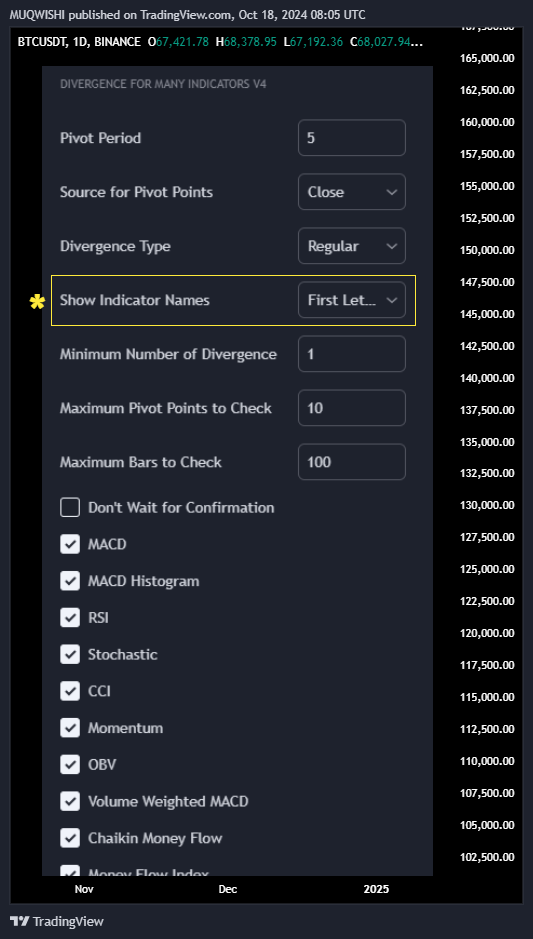Screen dimensions: 533x939
Task: Click the TradingView text link
Action: [x=68, y=921]
